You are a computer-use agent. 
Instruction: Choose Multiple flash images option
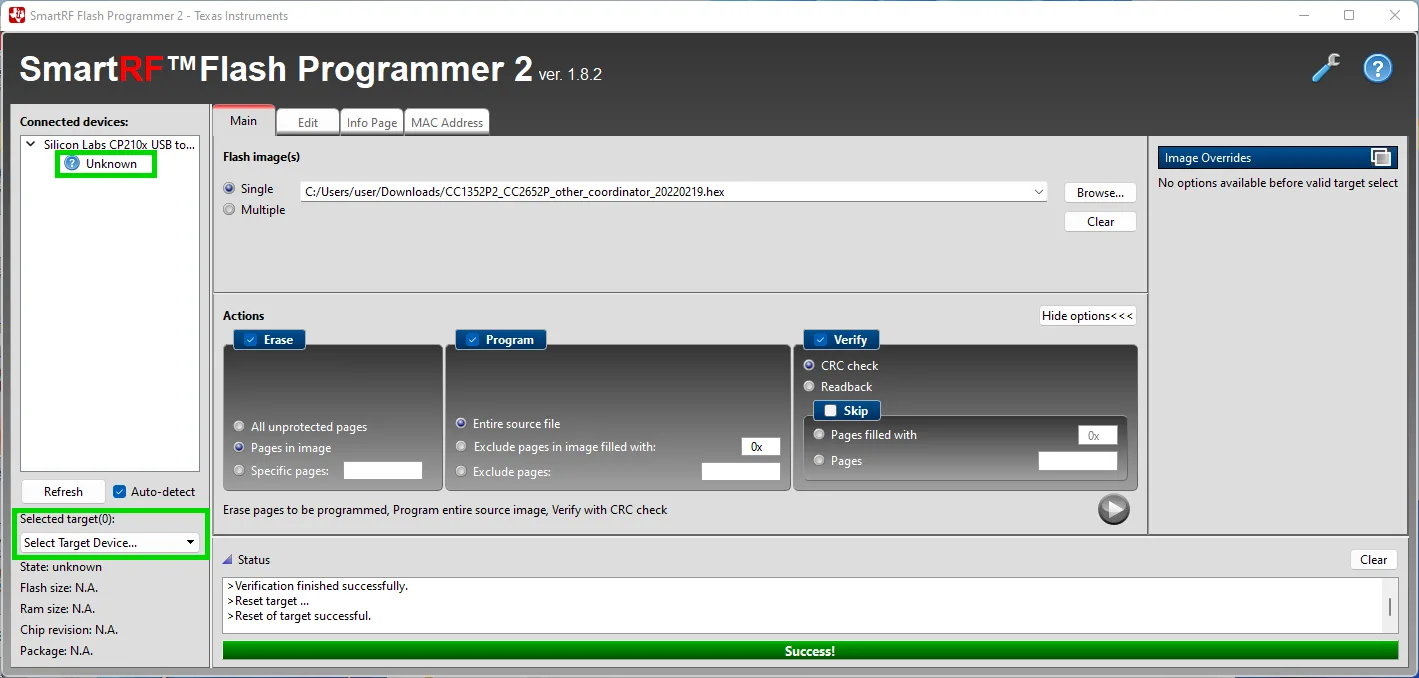click(230, 210)
